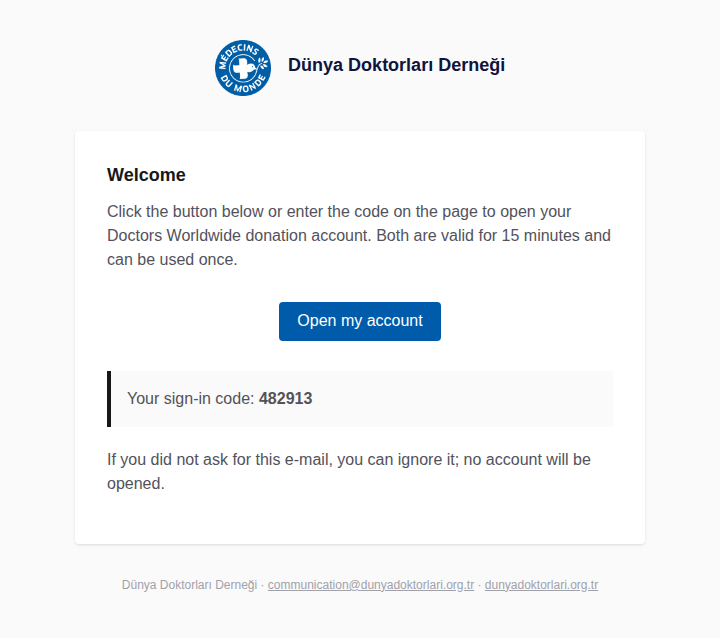Viewport: 720px width, 638px height.
Task: Click the footer text Dünya Doktorları Derneği
Action: pyautogui.click(x=189, y=585)
